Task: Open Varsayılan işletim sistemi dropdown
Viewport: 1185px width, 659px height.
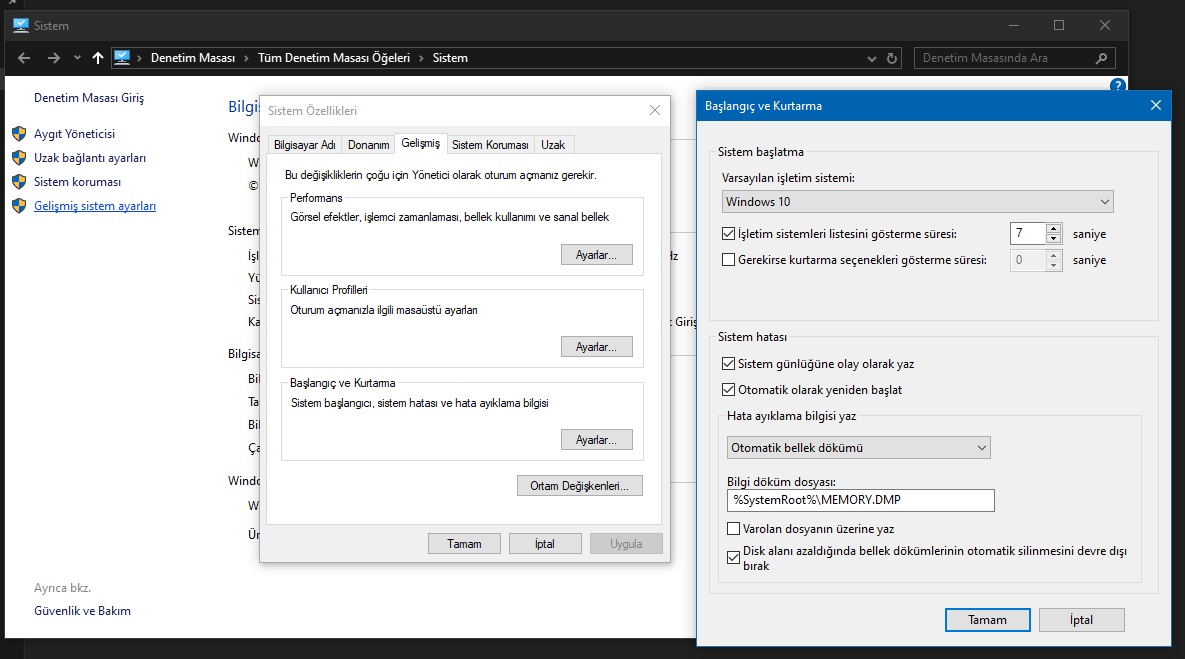Action: pos(917,202)
